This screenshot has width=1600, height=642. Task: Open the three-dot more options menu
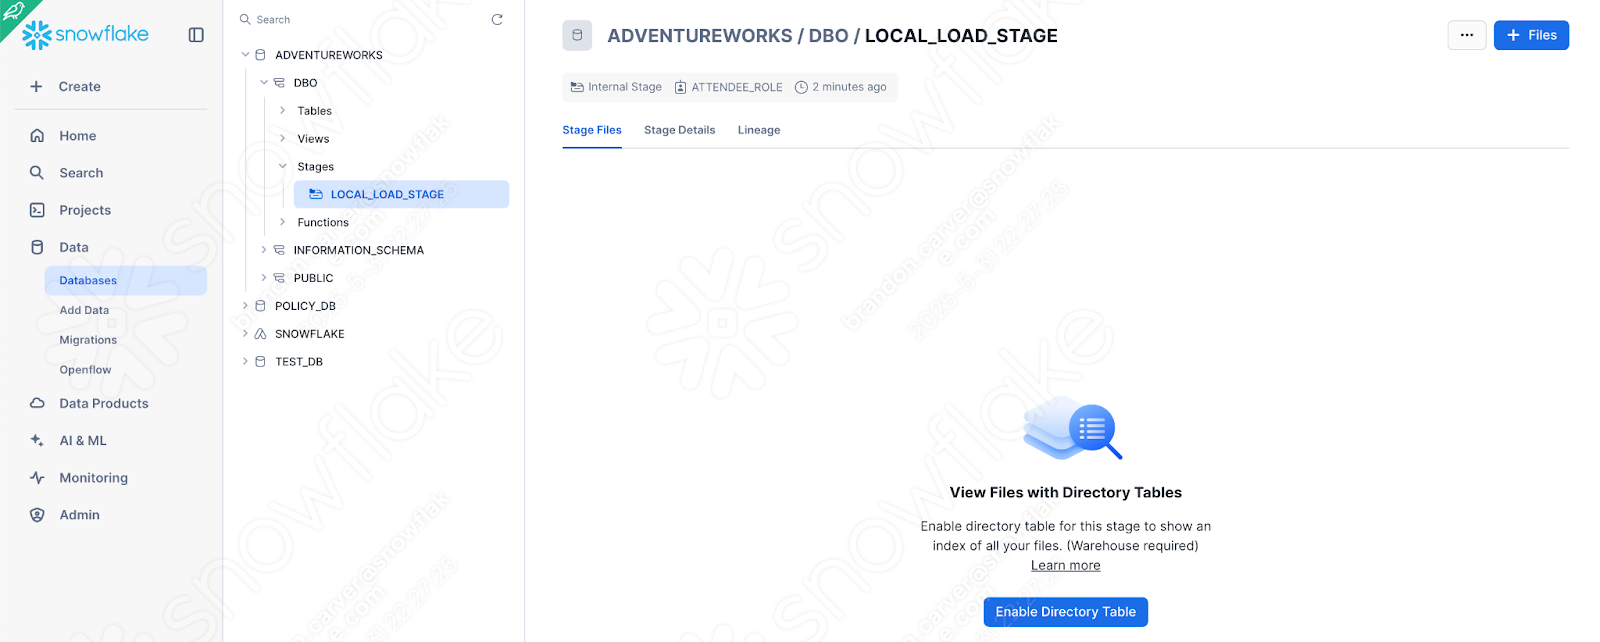[x=1466, y=35]
